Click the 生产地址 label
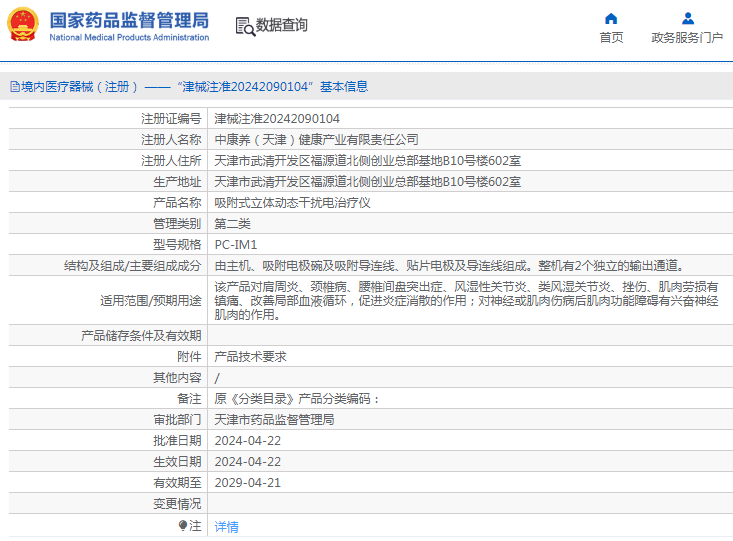 (177, 182)
